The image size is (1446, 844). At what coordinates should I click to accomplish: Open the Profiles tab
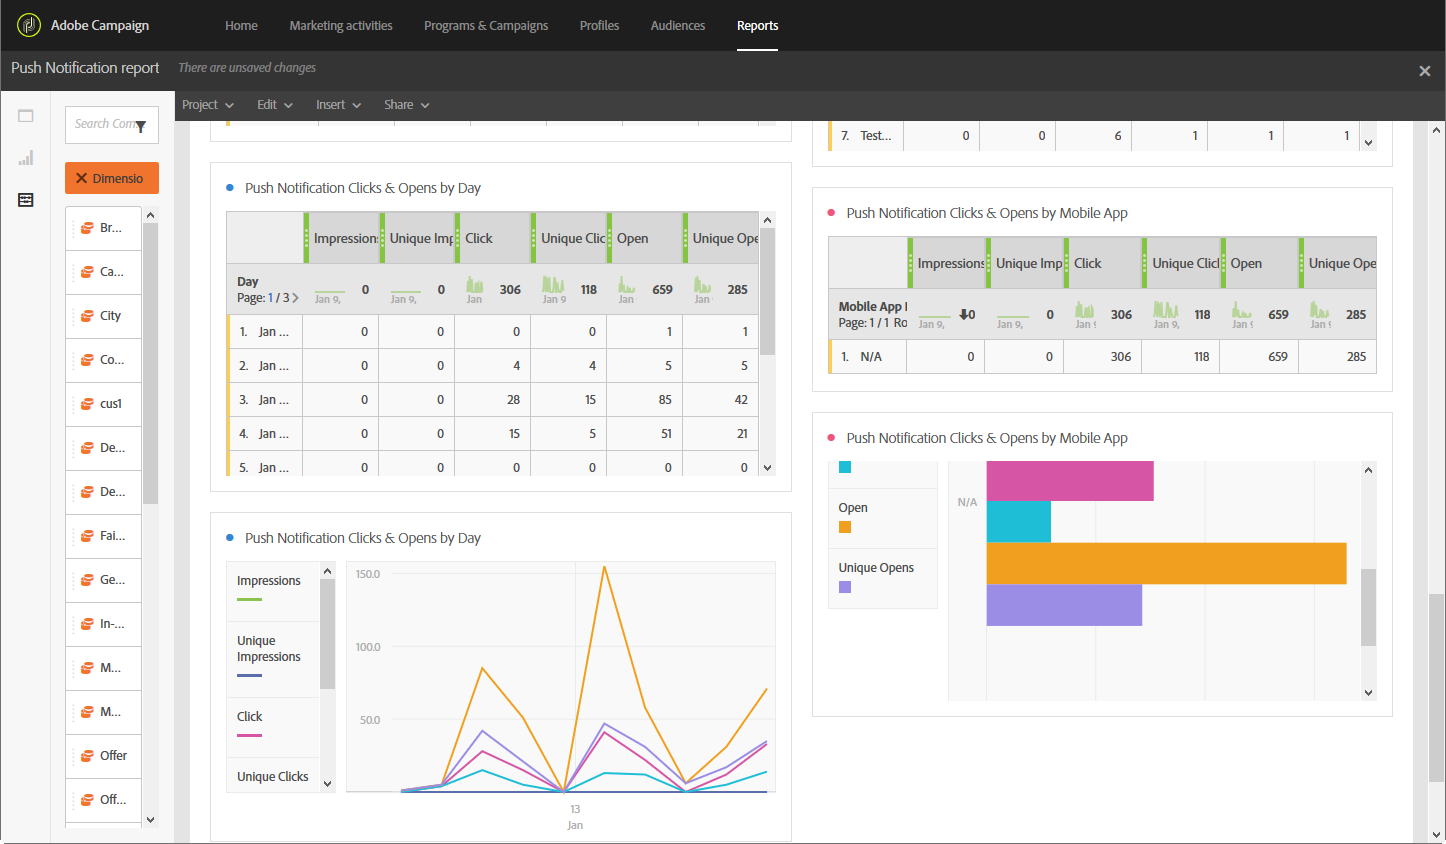599,26
